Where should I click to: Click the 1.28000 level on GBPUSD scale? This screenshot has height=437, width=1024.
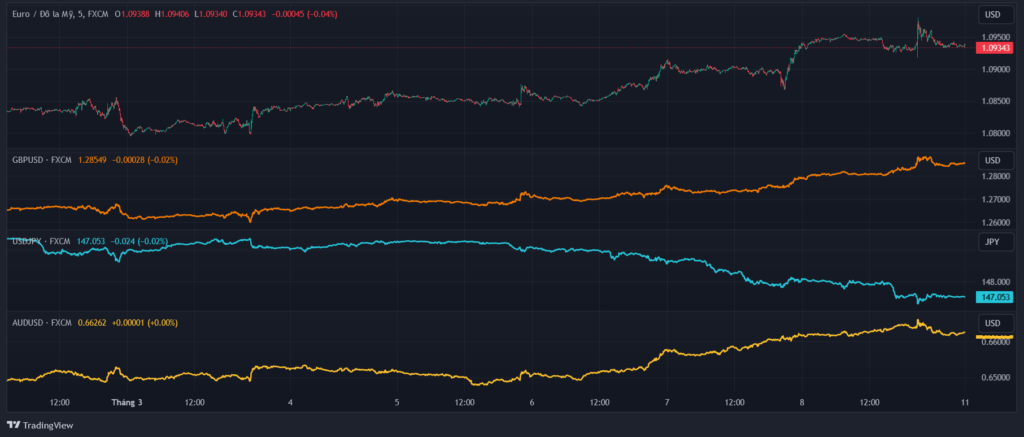point(995,177)
